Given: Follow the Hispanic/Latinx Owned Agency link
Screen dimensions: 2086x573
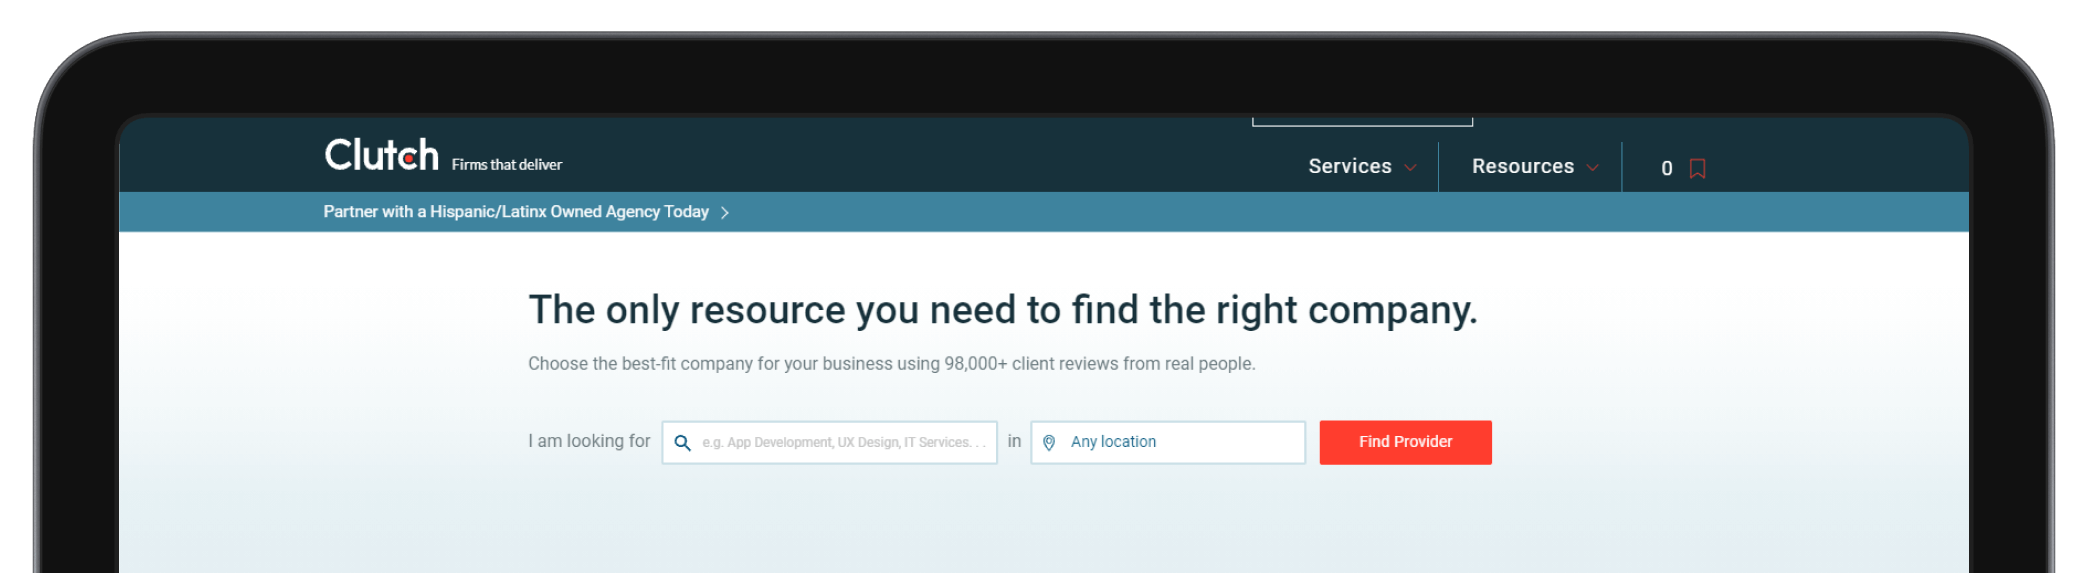Looking at the screenshot, I should tap(515, 212).
